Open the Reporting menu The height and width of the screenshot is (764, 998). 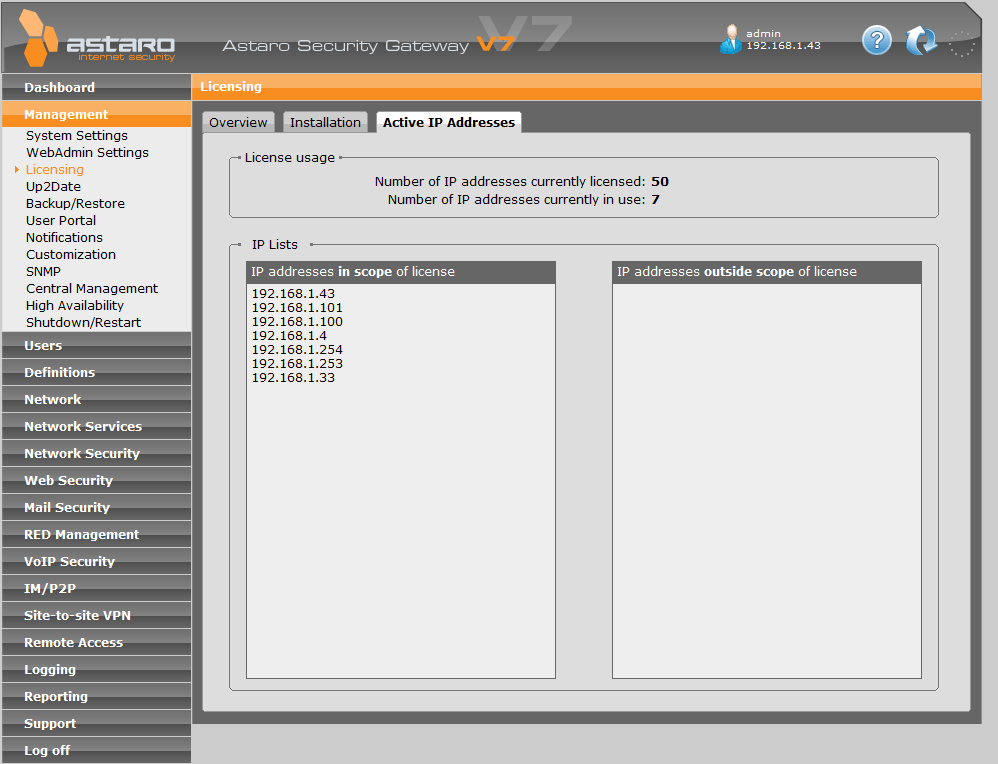pyautogui.click(x=97, y=697)
